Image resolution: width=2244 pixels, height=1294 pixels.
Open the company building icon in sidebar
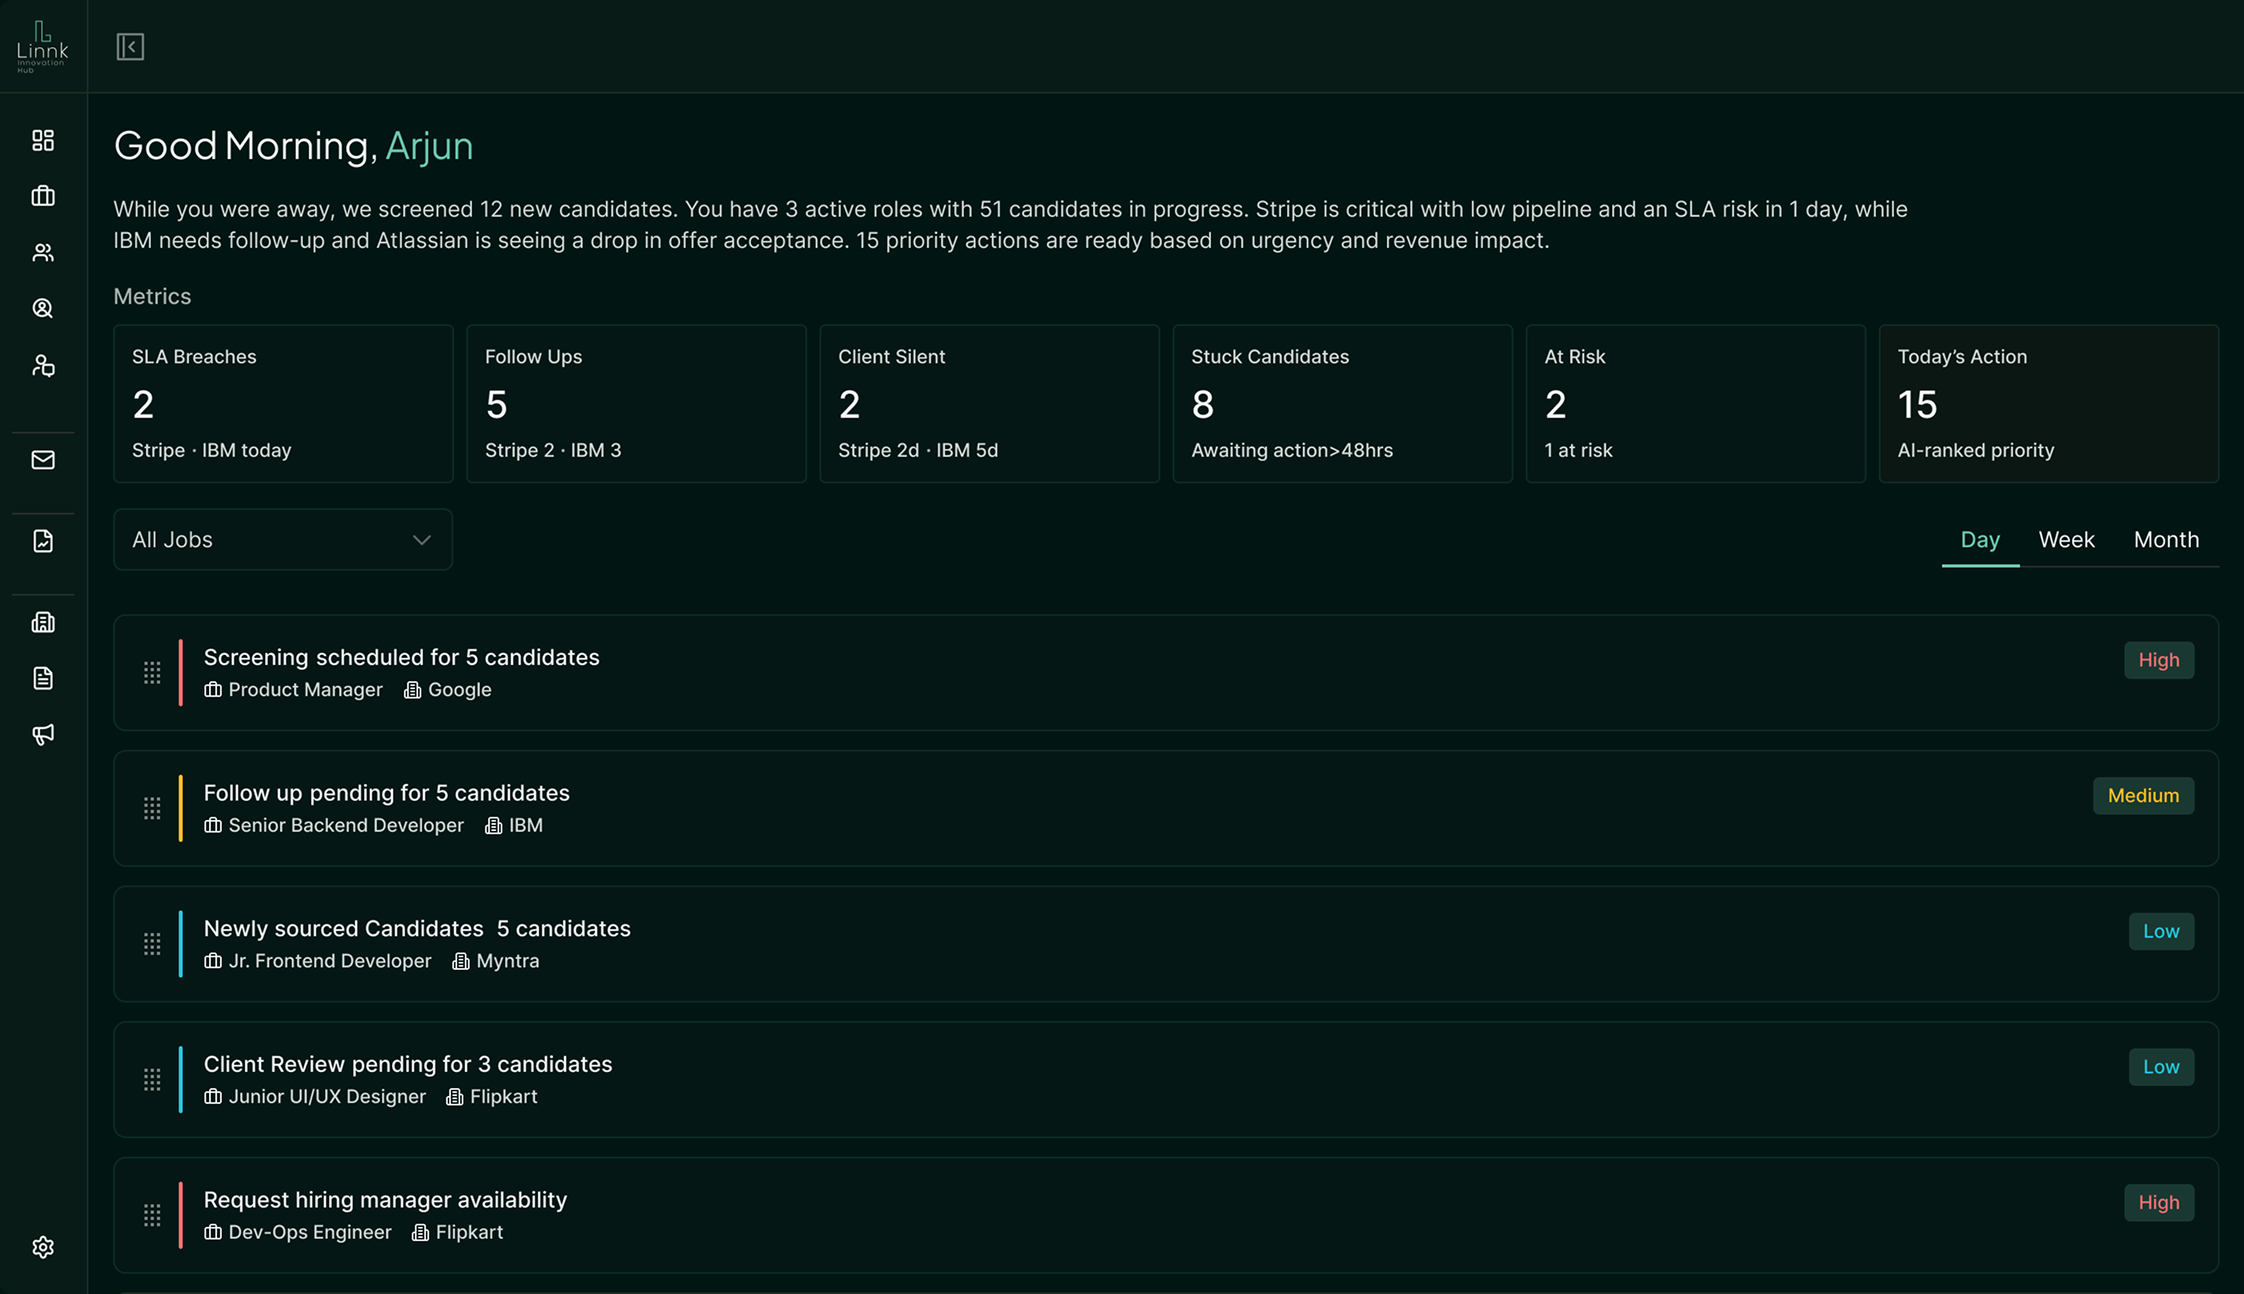(43, 622)
